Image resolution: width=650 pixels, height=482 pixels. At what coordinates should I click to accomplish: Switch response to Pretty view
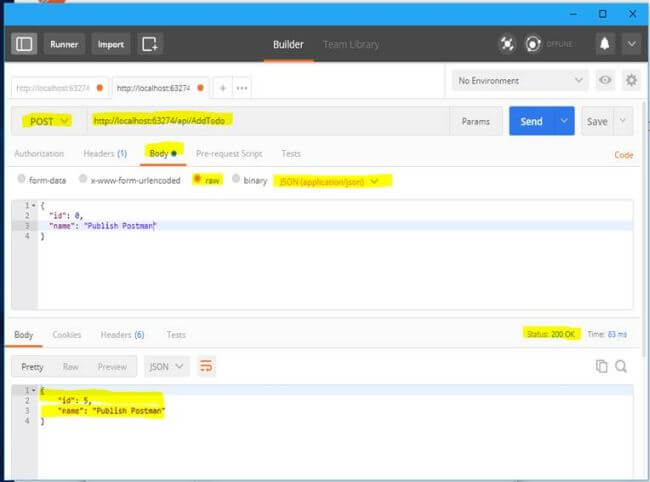(32, 366)
